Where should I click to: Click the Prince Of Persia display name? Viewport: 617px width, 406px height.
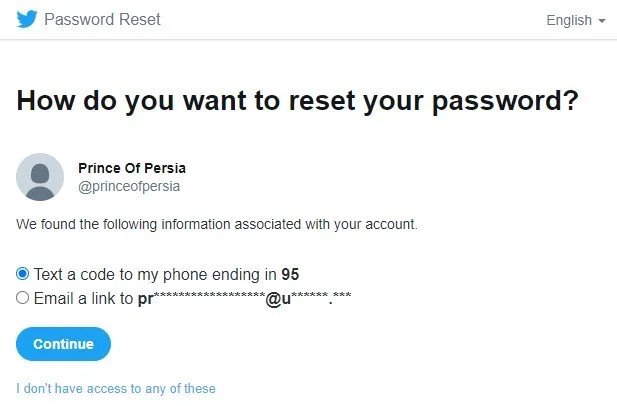[132, 168]
